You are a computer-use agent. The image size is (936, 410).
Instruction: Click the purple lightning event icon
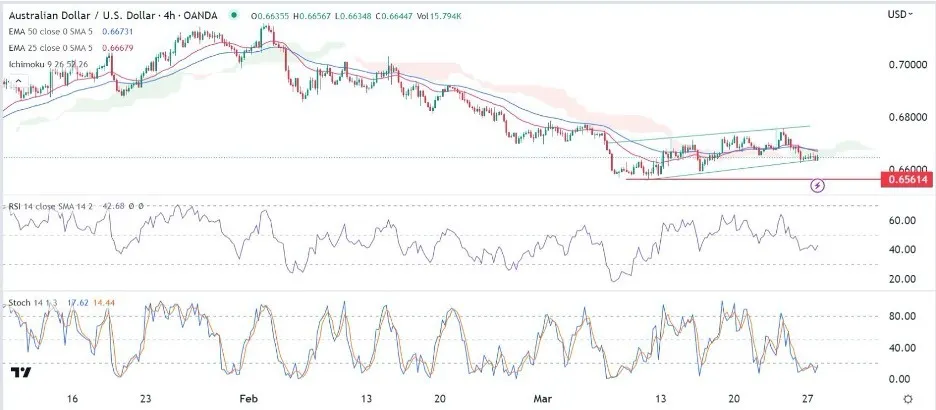click(817, 186)
